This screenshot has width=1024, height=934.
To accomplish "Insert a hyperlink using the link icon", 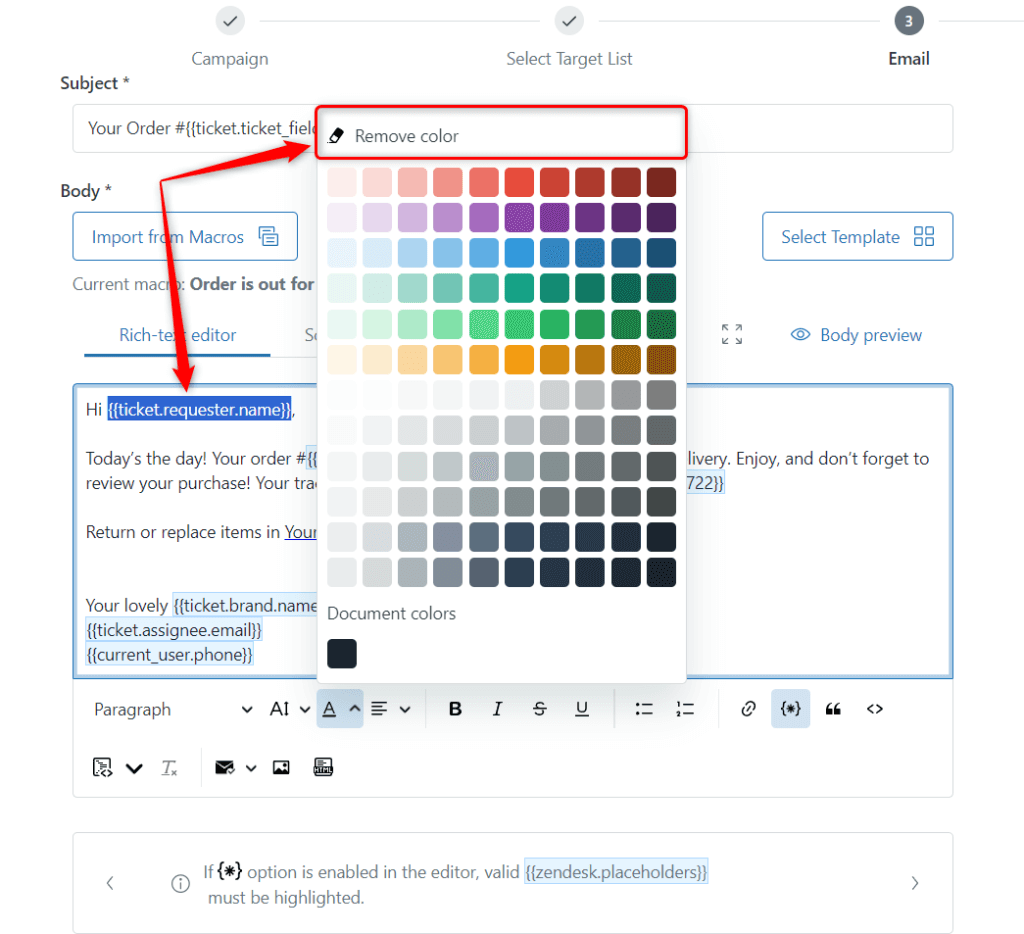I will [x=748, y=708].
